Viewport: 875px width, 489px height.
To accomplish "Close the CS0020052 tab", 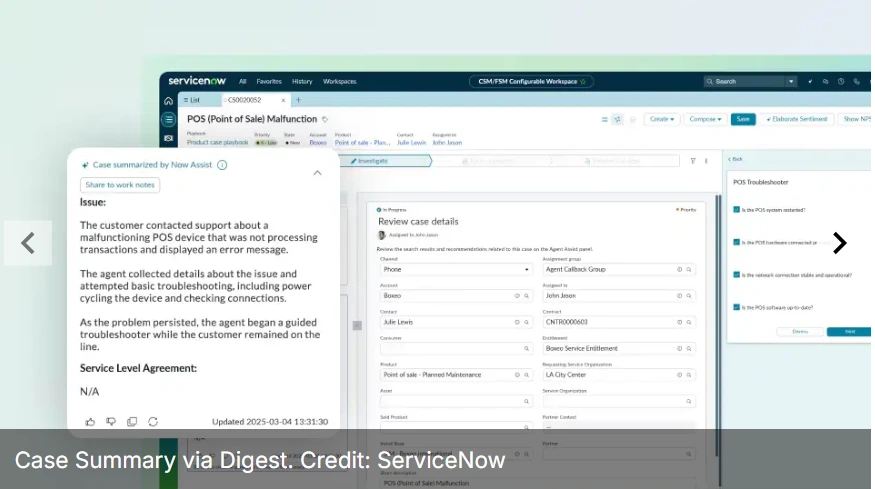I will coord(283,100).
